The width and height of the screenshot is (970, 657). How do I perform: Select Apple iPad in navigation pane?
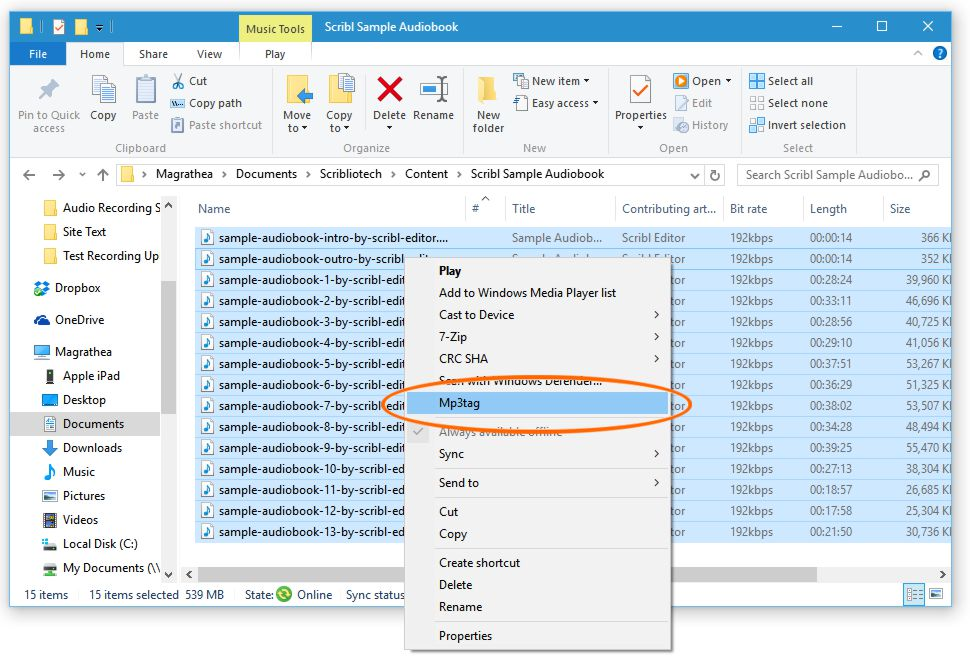coord(83,376)
